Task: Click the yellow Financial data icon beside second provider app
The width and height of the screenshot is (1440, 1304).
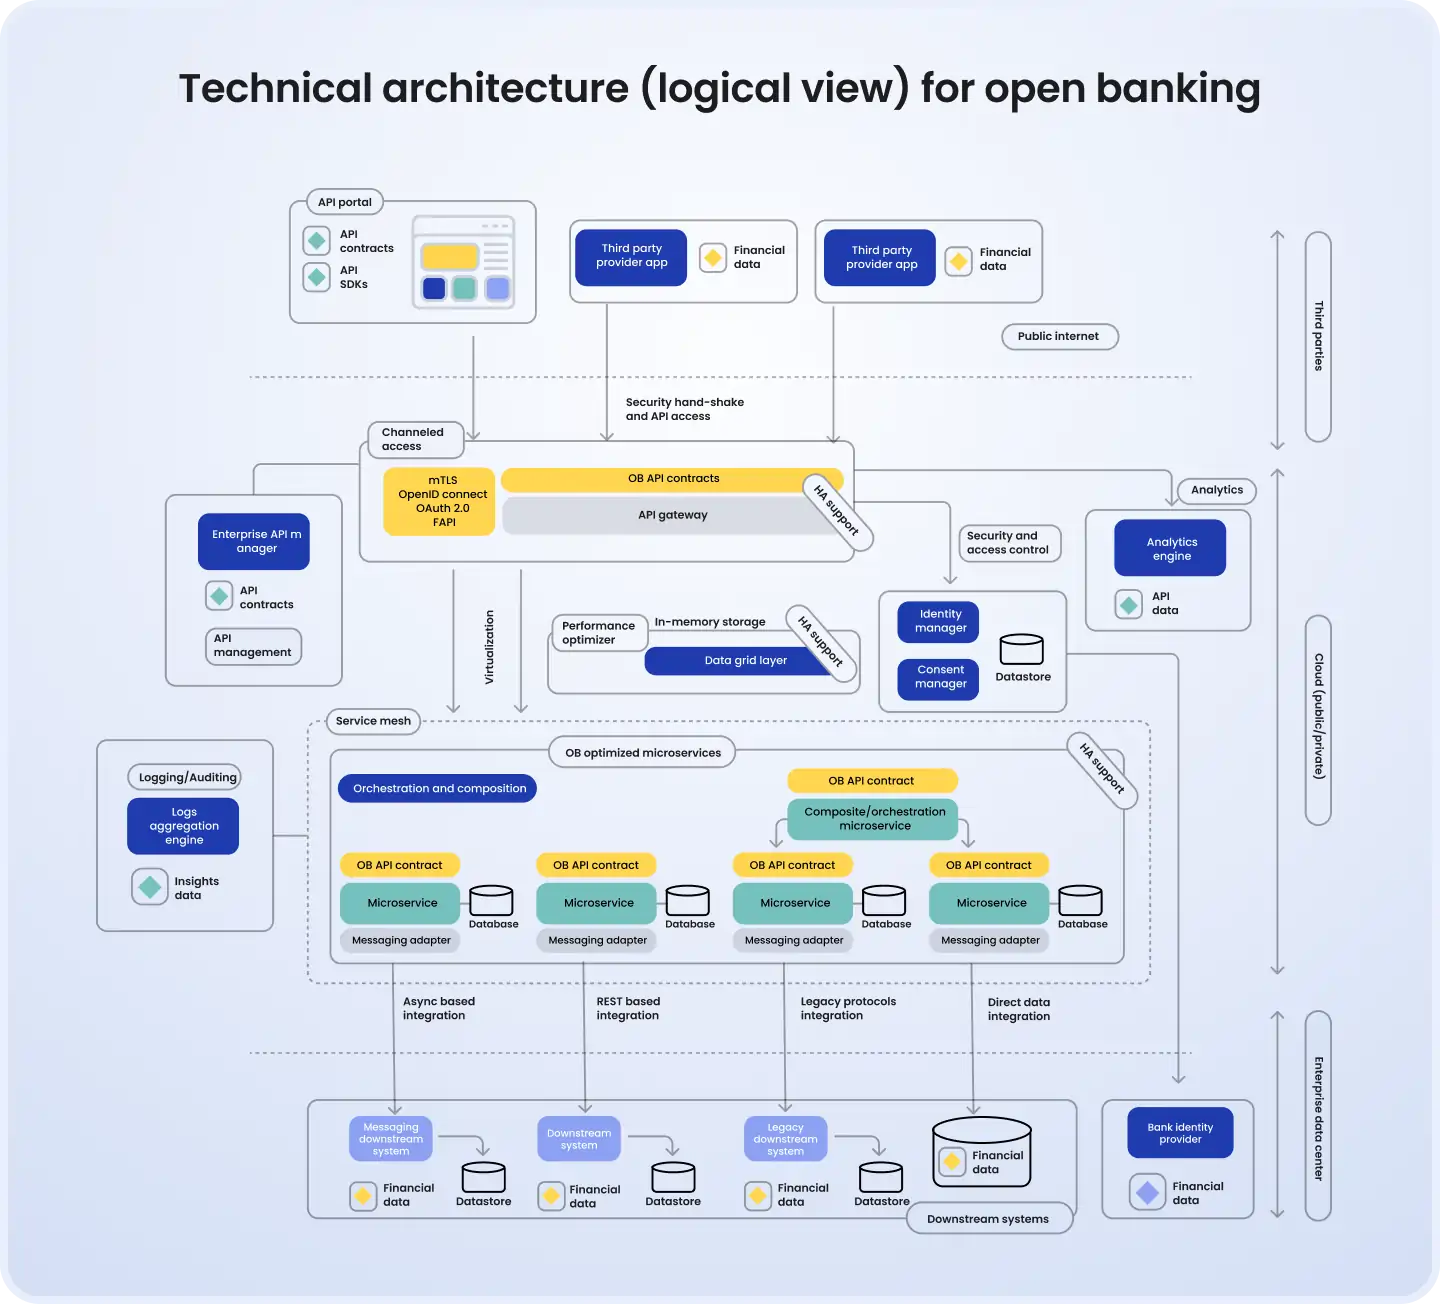Action: (x=958, y=261)
